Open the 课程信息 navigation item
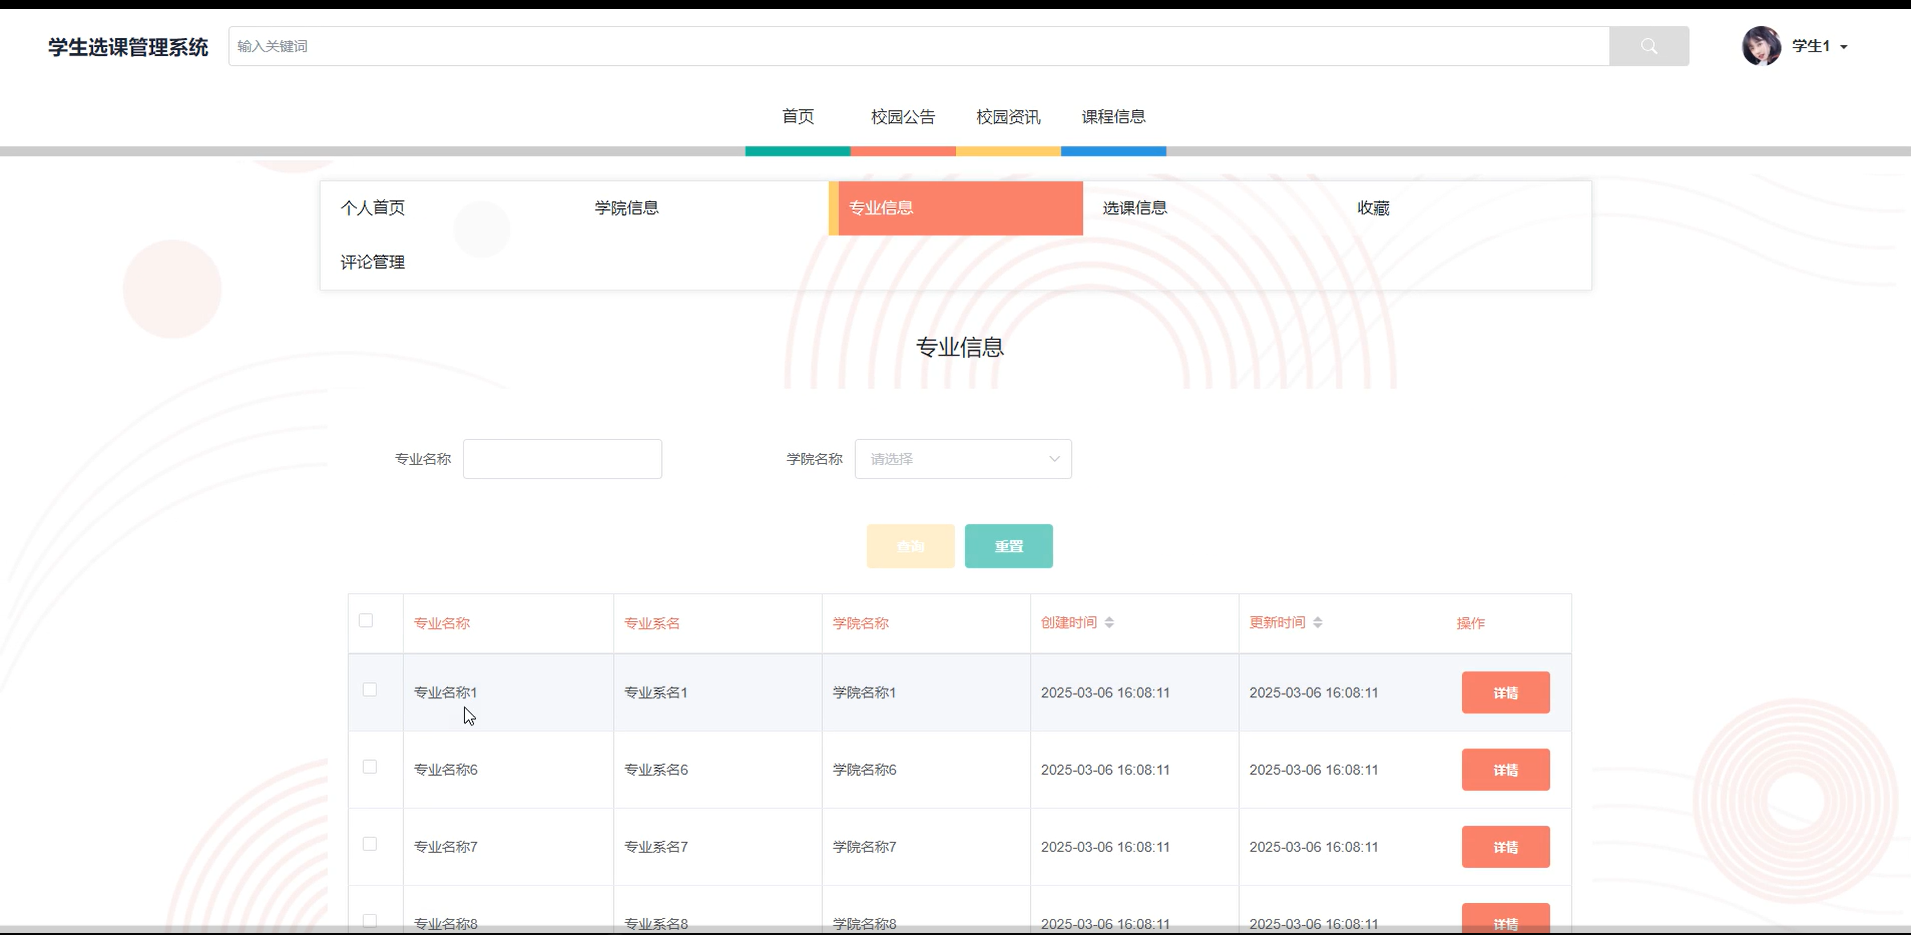The width and height of the screenshot is (1911, 935). tap(1113, 117)
